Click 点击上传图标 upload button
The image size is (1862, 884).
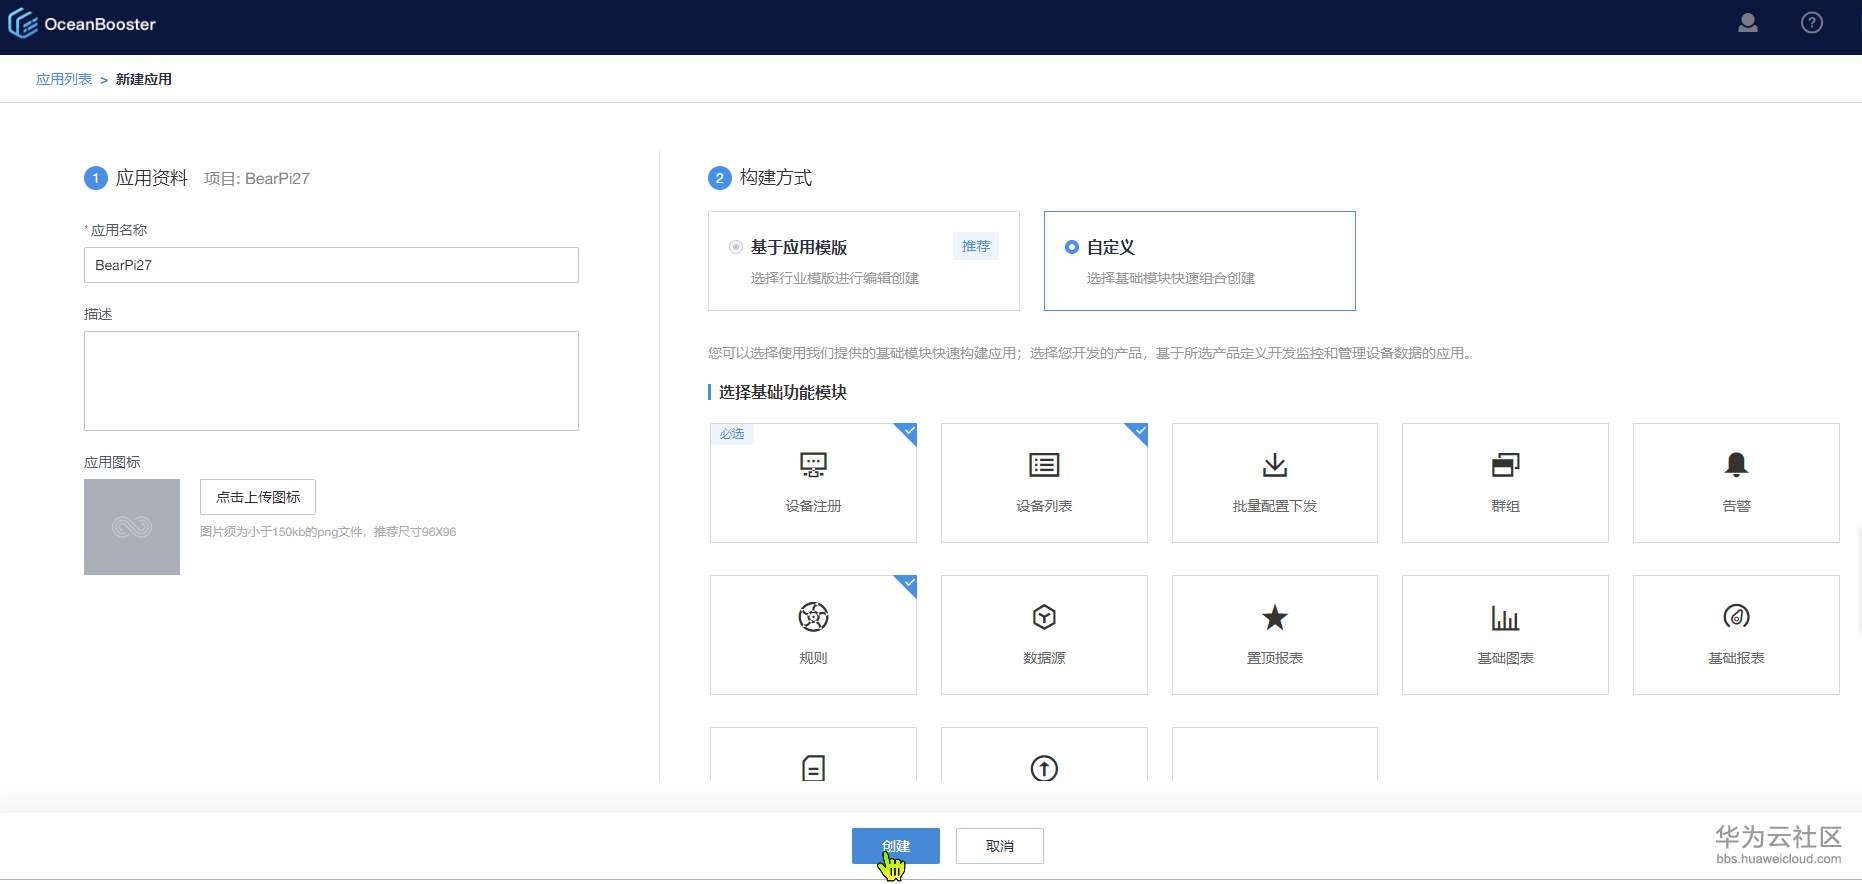[258, 497]
